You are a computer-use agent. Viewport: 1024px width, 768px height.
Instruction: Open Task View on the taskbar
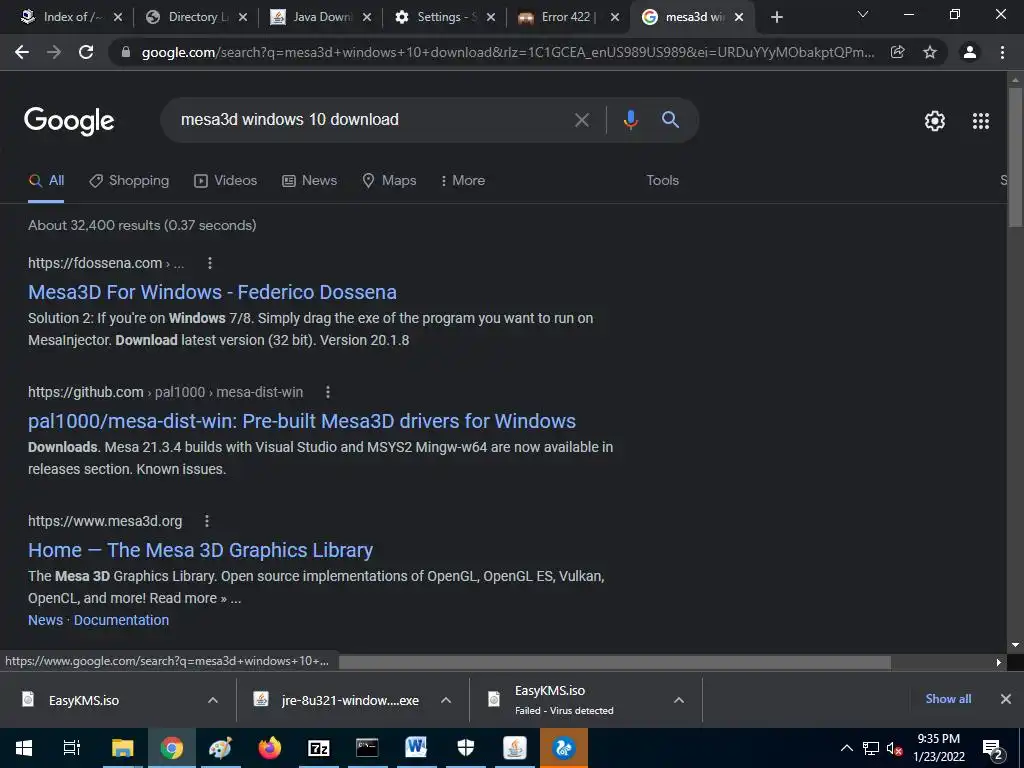point(72,748)
